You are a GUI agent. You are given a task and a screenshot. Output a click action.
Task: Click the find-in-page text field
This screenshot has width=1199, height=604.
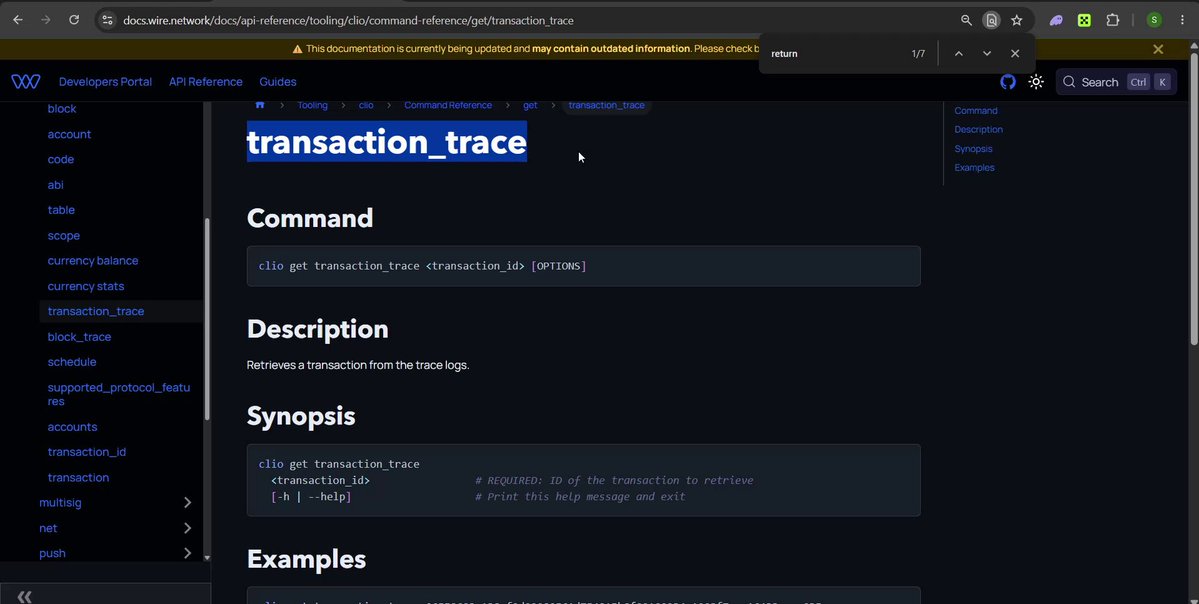[833, 54]
